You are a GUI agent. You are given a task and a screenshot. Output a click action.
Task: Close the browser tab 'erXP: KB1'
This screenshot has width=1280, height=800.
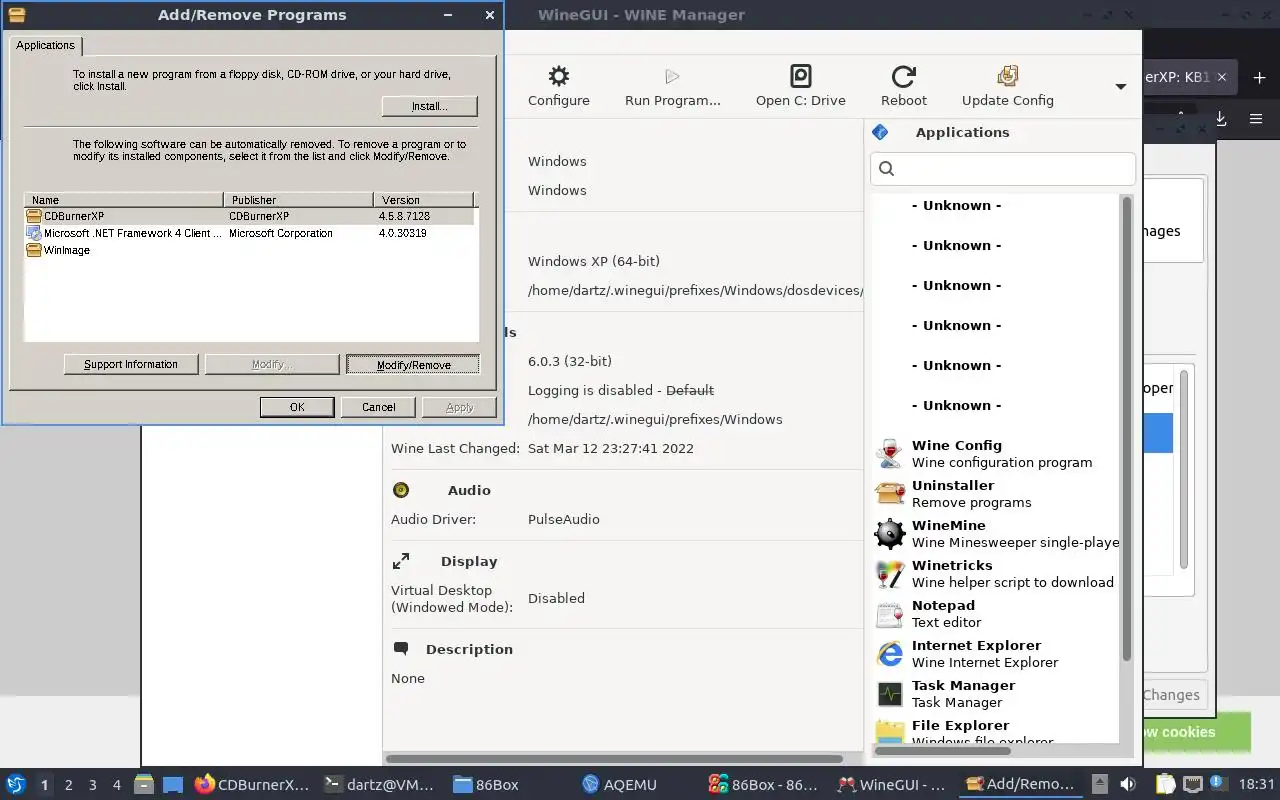pyautogui.click(x=1222, y=77)
